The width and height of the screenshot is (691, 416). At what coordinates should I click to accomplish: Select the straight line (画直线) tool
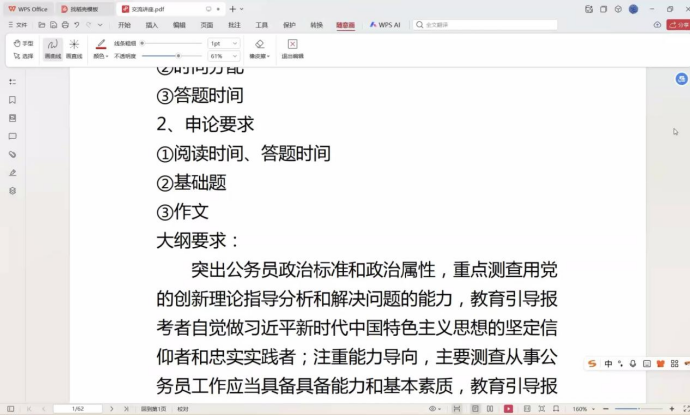(x=74, y=47)
